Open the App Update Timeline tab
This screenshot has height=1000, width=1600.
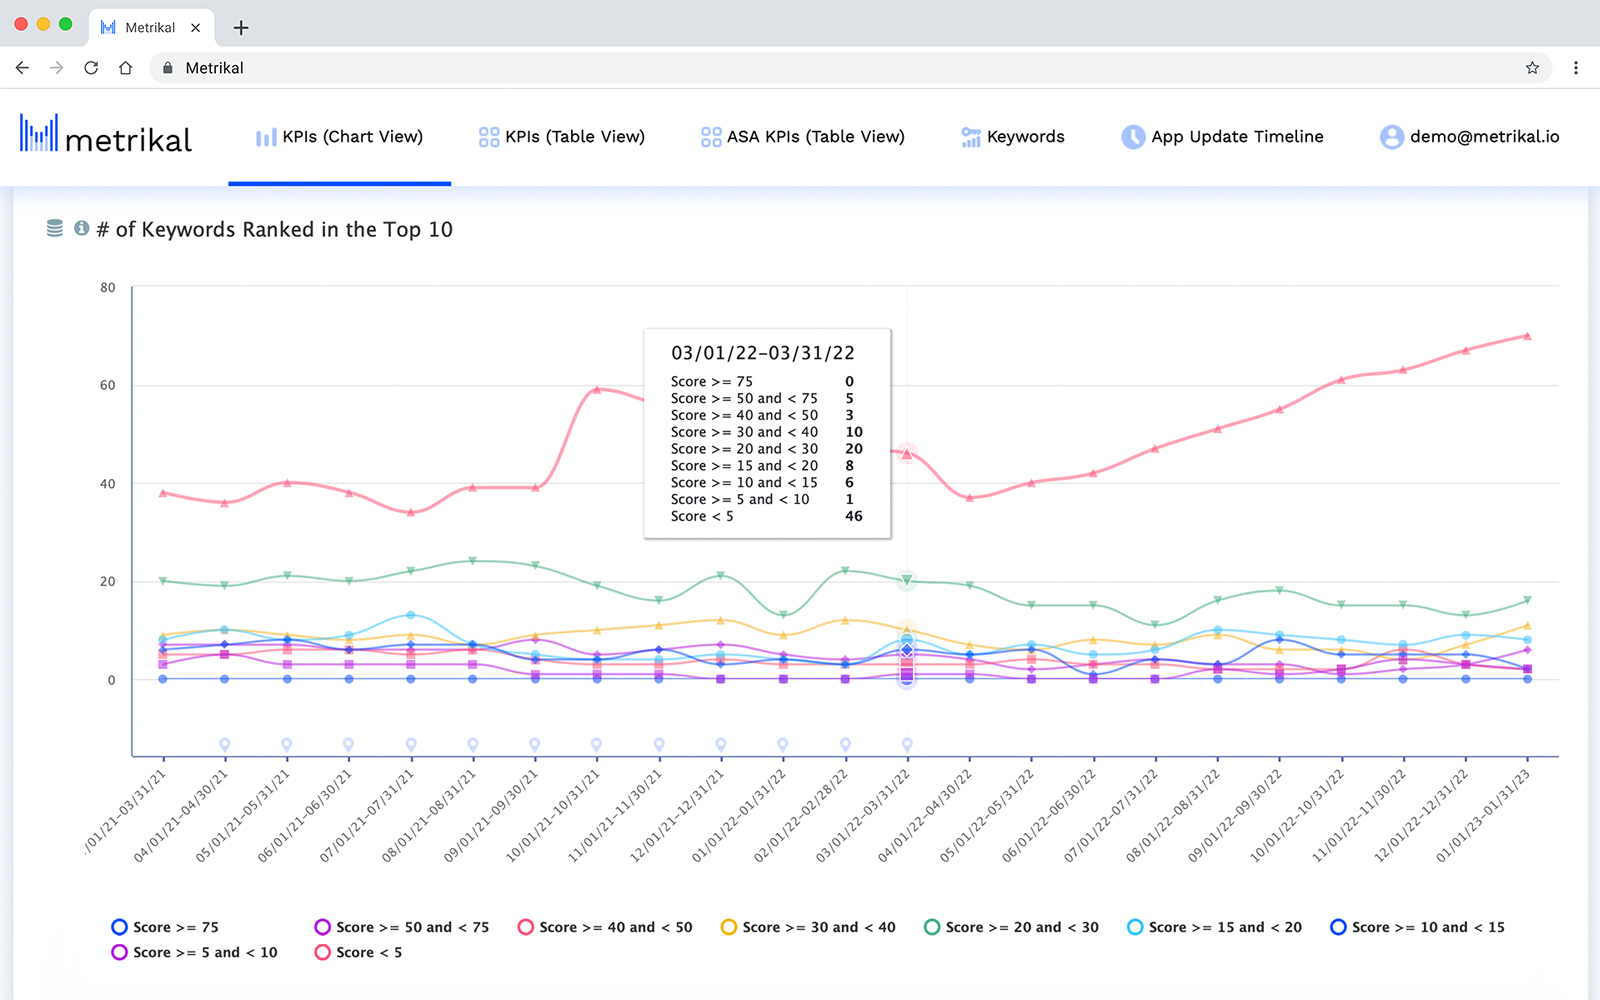1222,137
